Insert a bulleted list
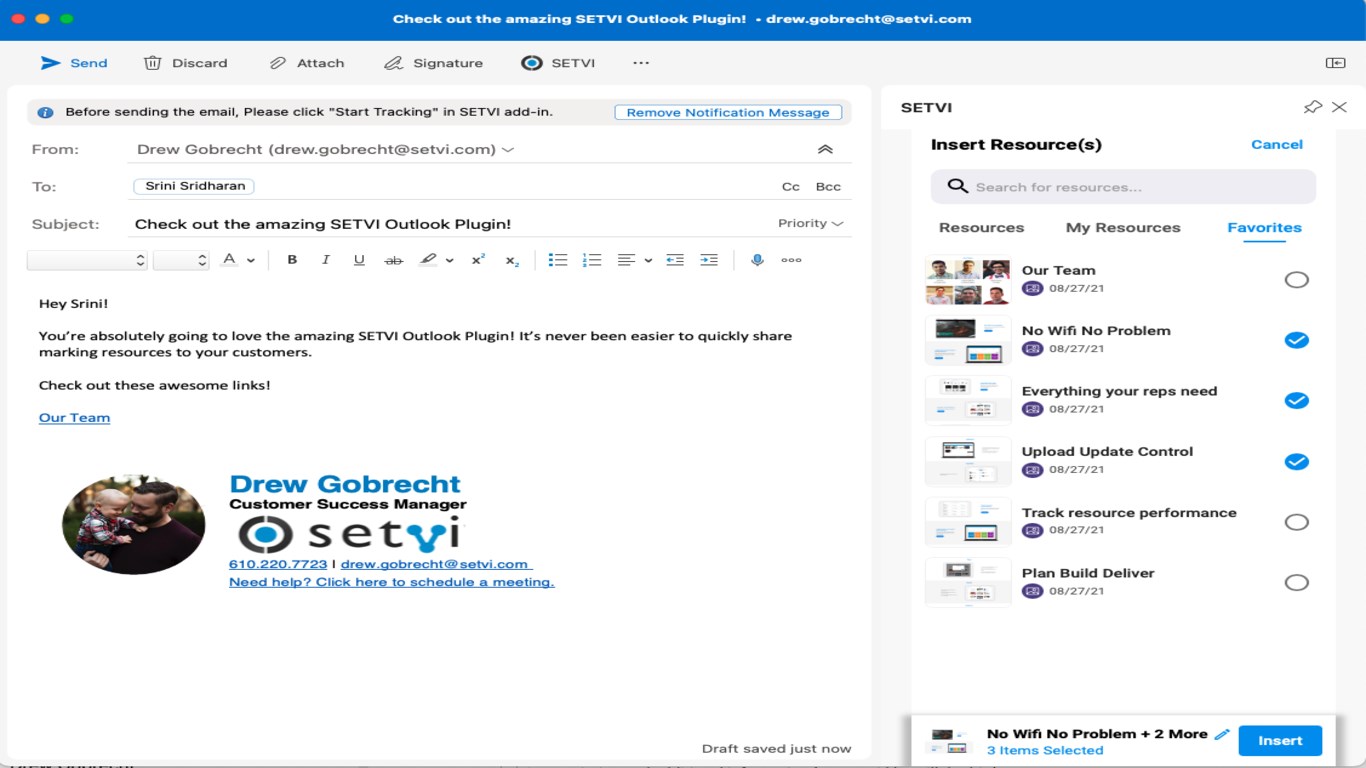The width and height of the screenshot is (1366, 768). tap(558, 260)
